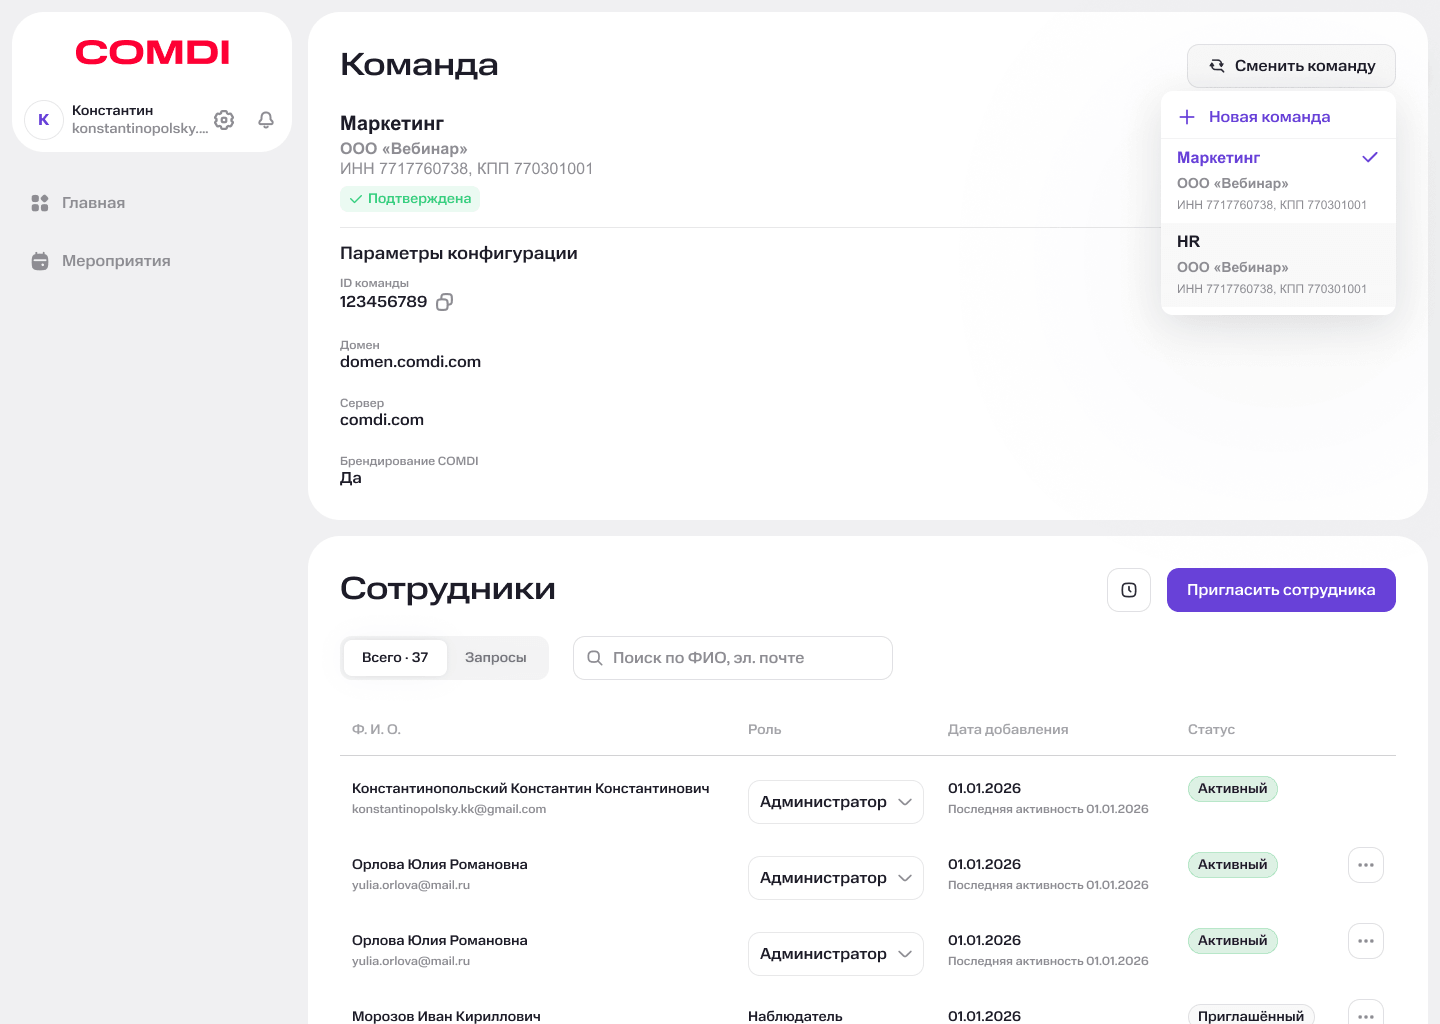The image size is (1440, 1024).
Task: Click the employee search field
Action: pyautogui.click(x=733, y=658)
